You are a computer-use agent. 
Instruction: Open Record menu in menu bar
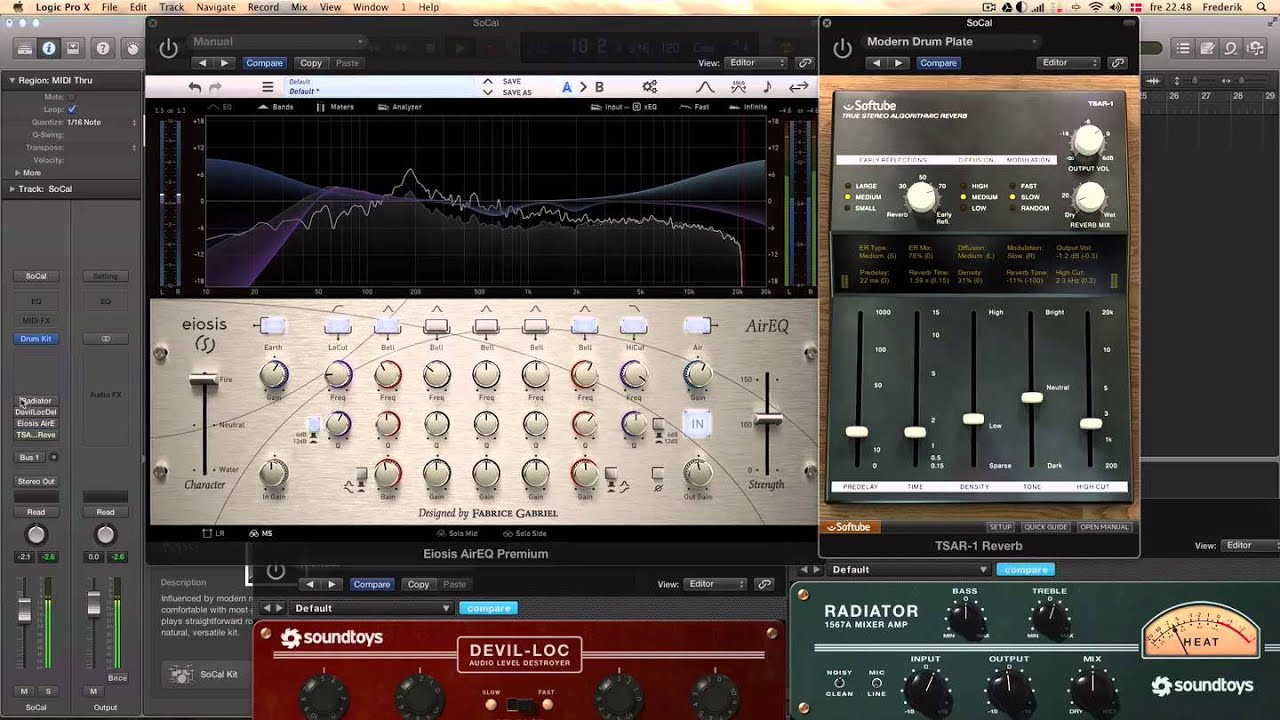[x=263, y=7]
